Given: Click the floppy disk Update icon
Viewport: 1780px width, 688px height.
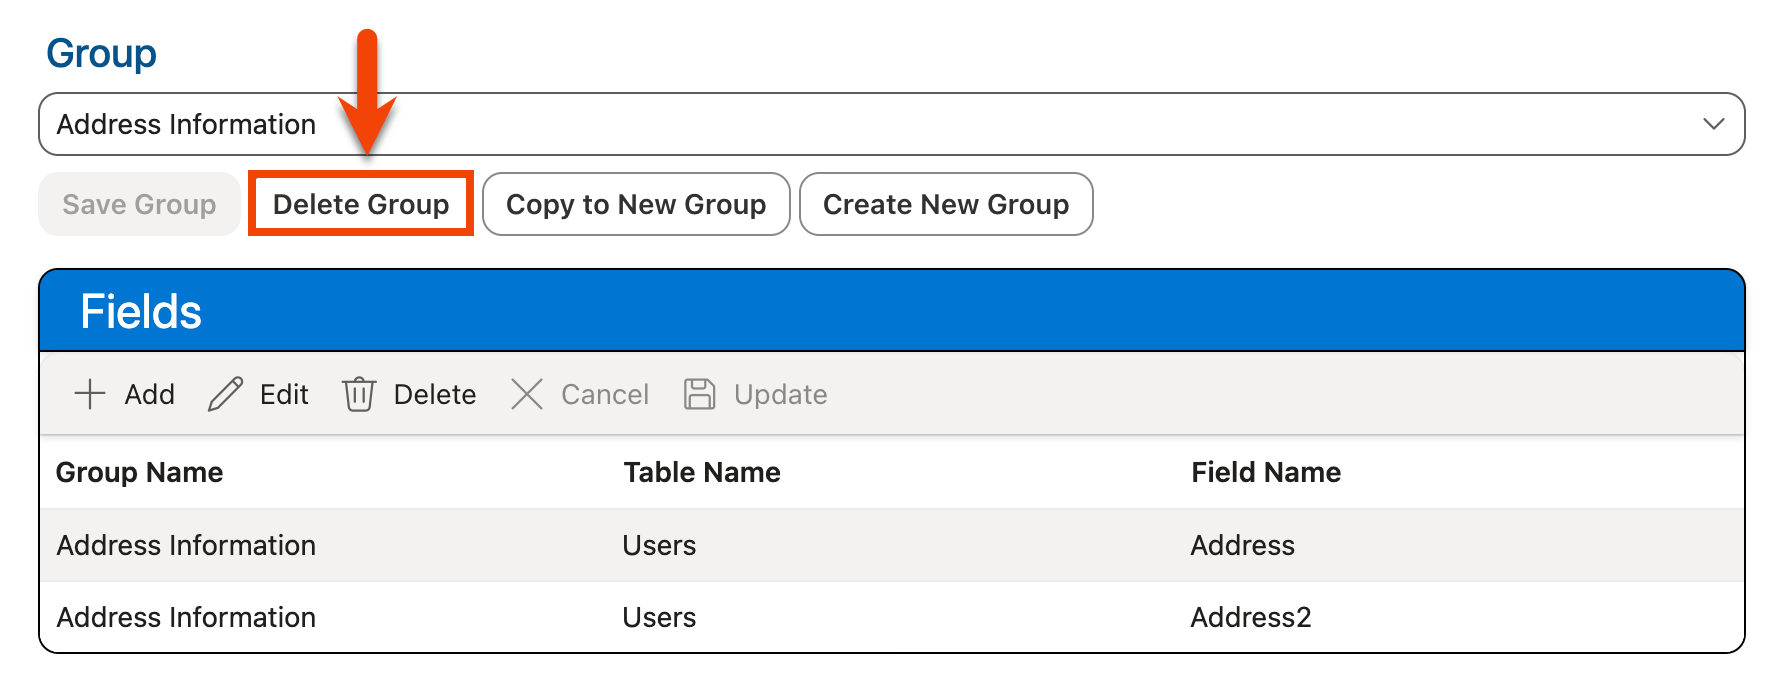Looking at the screenshot, I should (699, 394).
